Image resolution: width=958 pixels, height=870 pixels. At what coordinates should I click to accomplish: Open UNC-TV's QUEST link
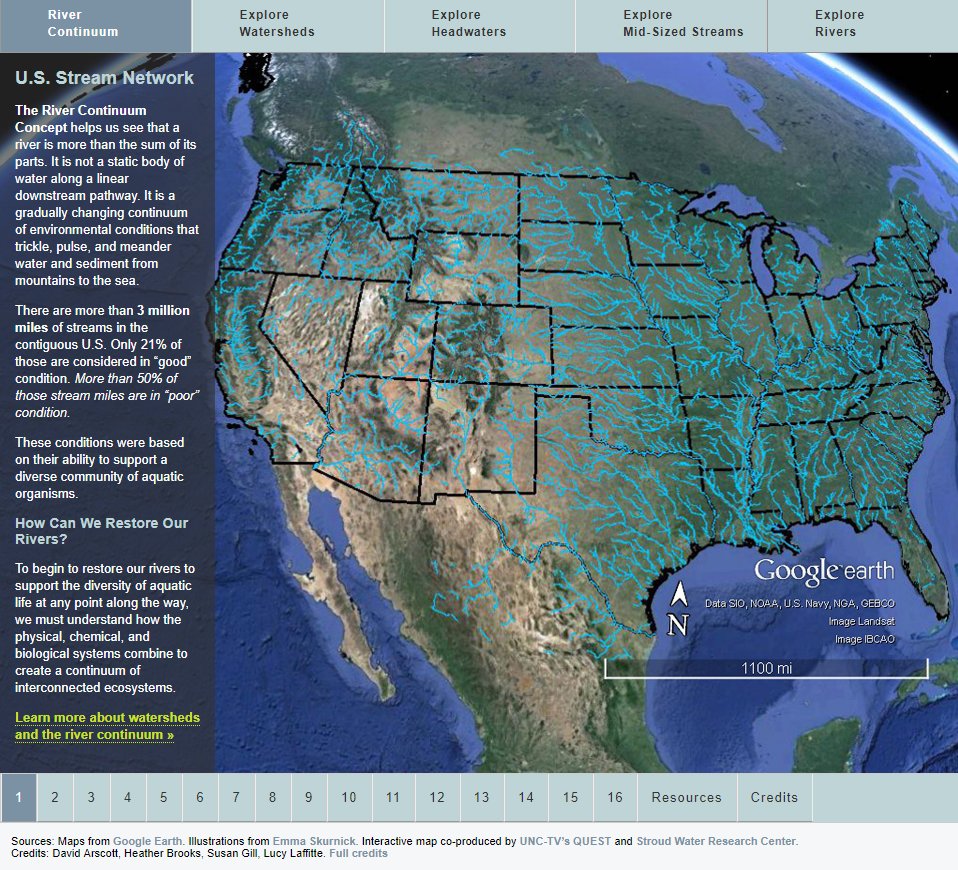[x=565, y=841]
